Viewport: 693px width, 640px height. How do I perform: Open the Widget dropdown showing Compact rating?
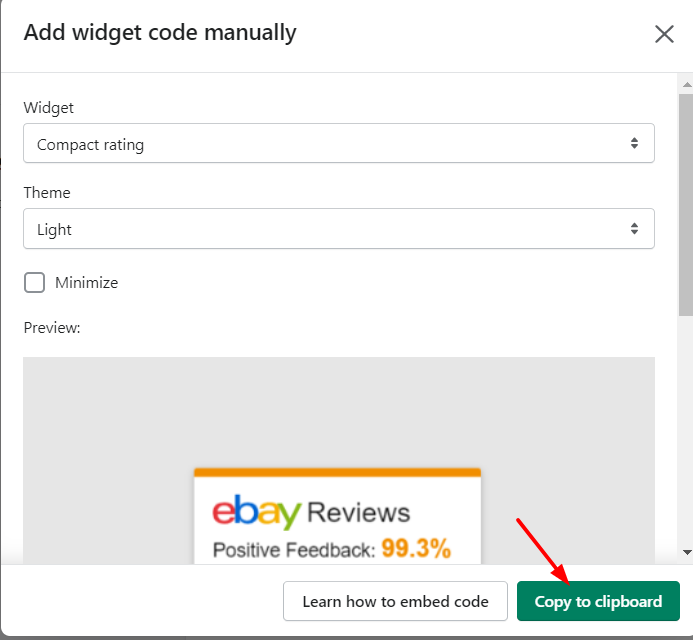click(x=339, y=143)
